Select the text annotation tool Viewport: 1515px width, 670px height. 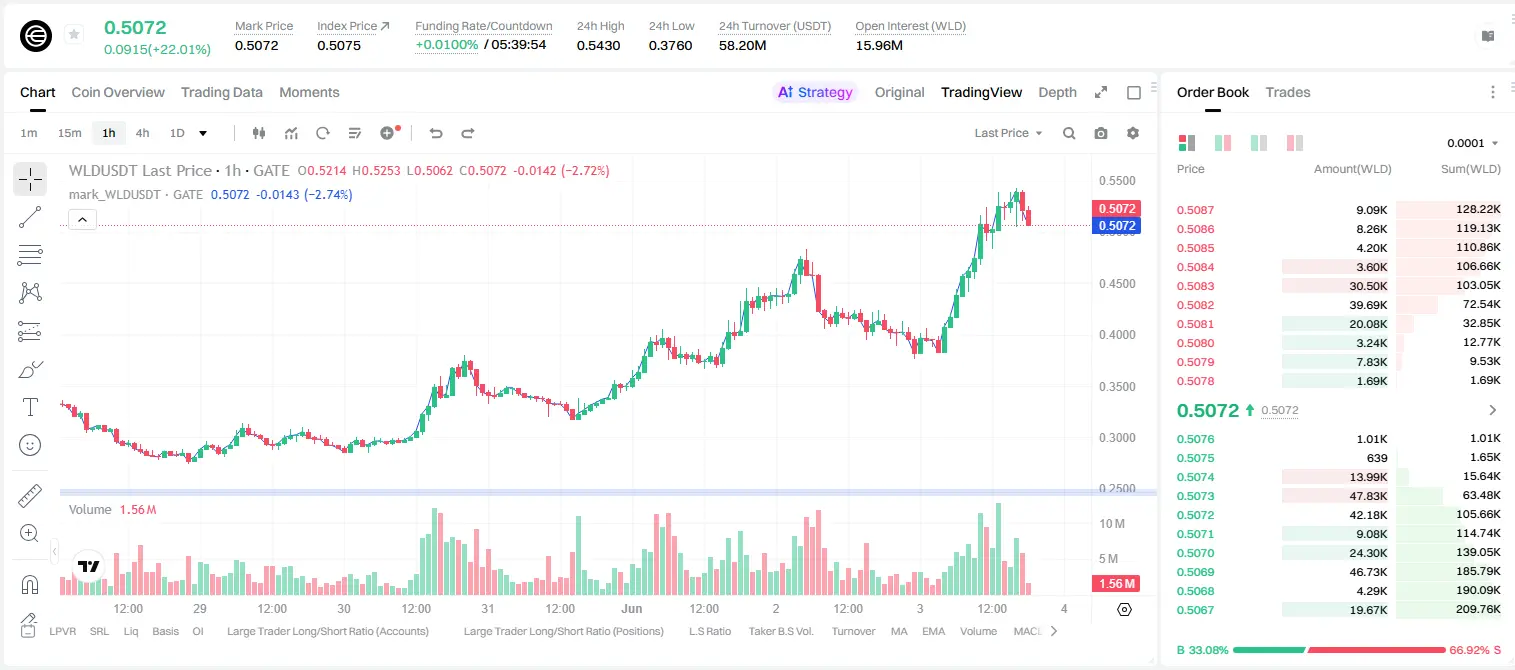pyautogui.click(x=30, y=407)
